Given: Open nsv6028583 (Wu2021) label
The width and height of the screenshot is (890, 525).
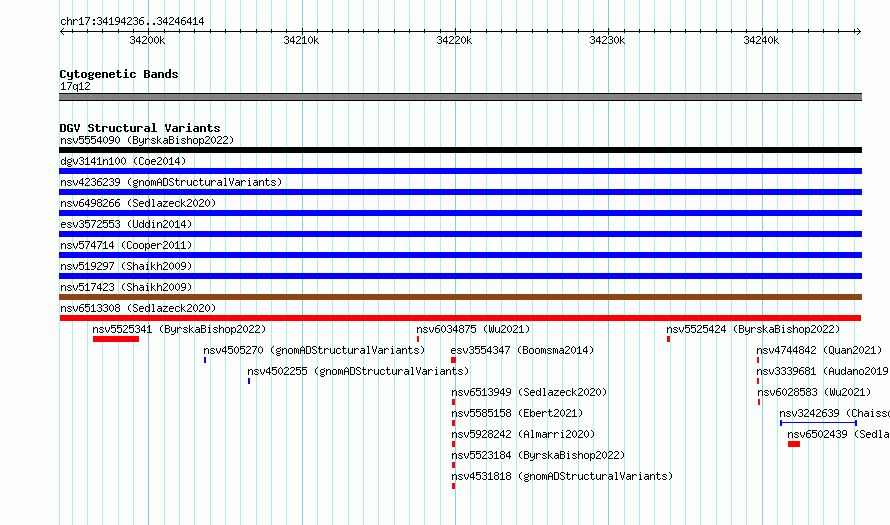Looking at the screenshot, I should (x=814, y=392).
